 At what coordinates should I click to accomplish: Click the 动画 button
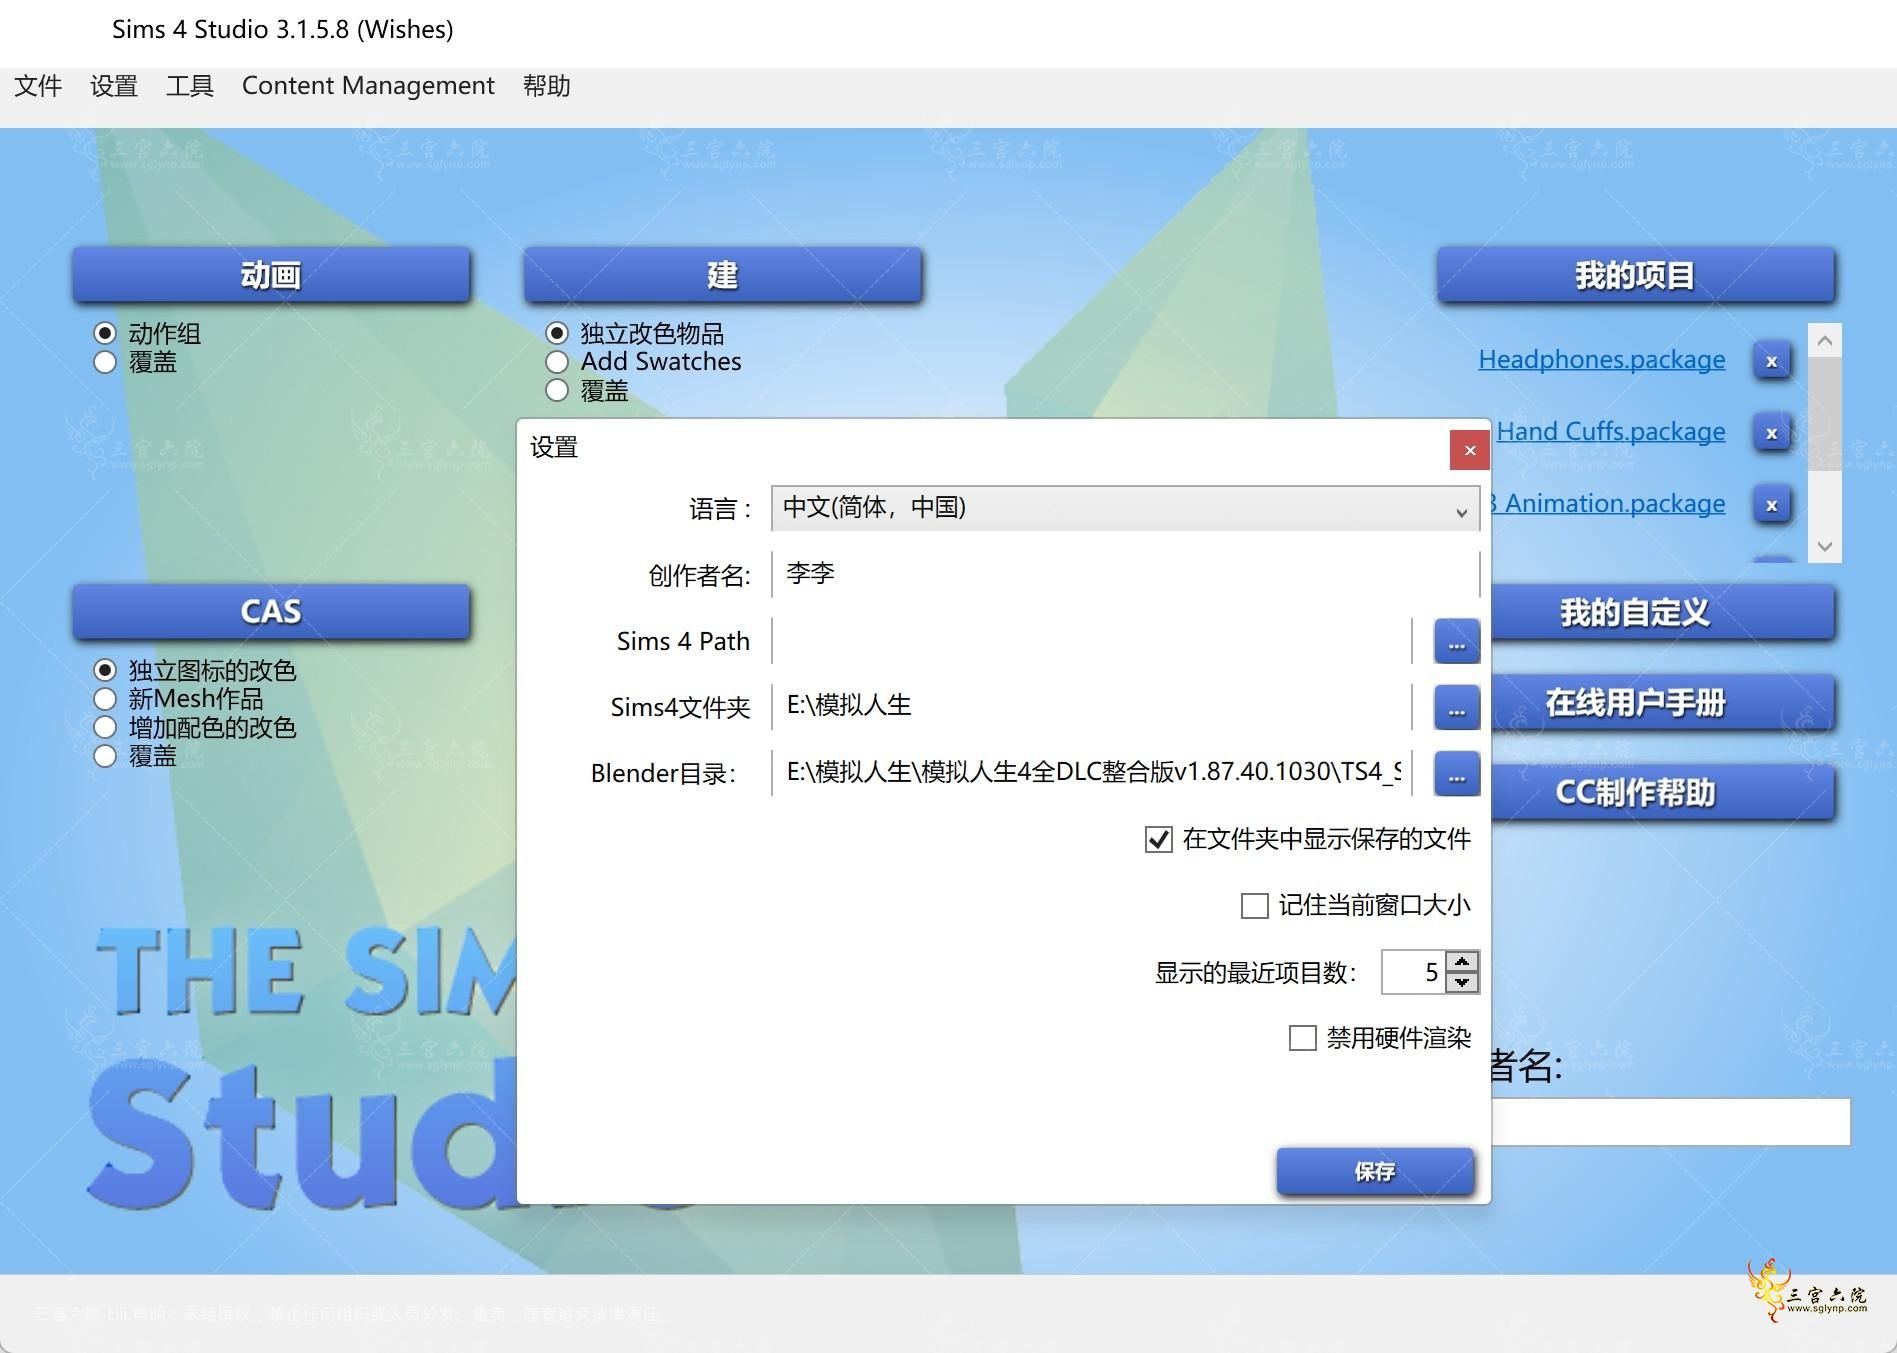tap(271, 275)
